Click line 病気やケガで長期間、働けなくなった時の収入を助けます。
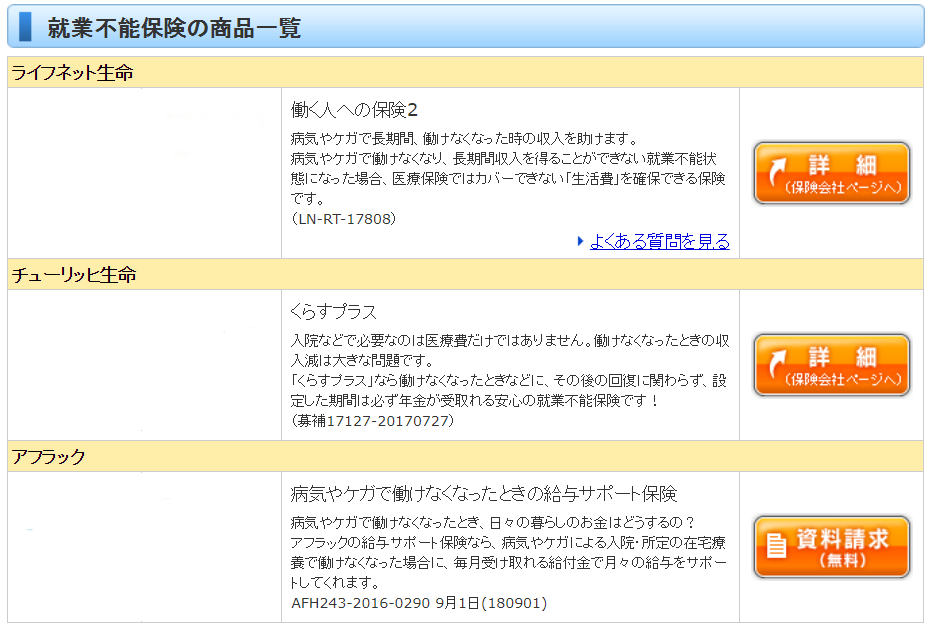 pyautogui.click(x=464, y=139)
